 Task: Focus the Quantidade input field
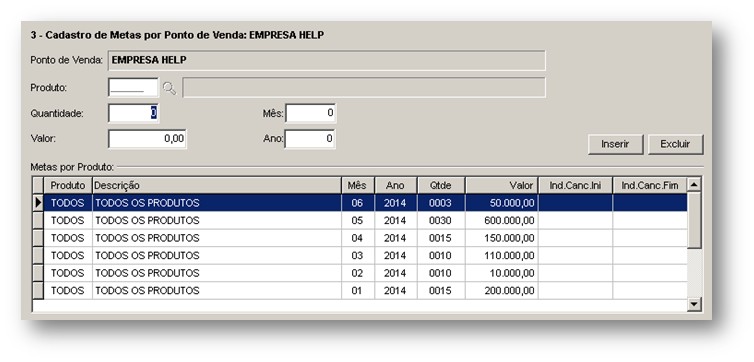[x=133, y=113]
